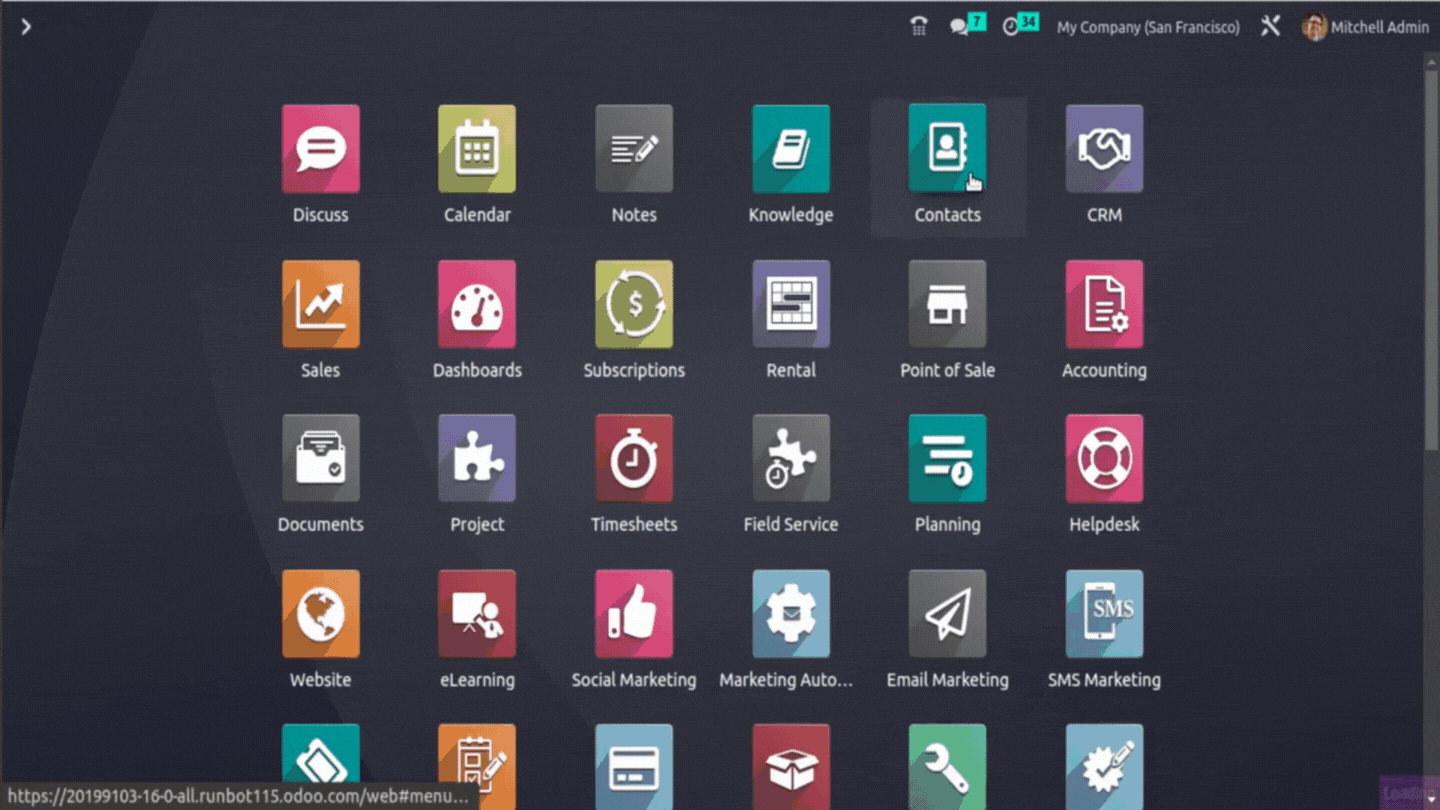This screenshot has height=810, width=1440.
Task: Open company switcher My Company (San Francisco)
Action: (1148, 27)
